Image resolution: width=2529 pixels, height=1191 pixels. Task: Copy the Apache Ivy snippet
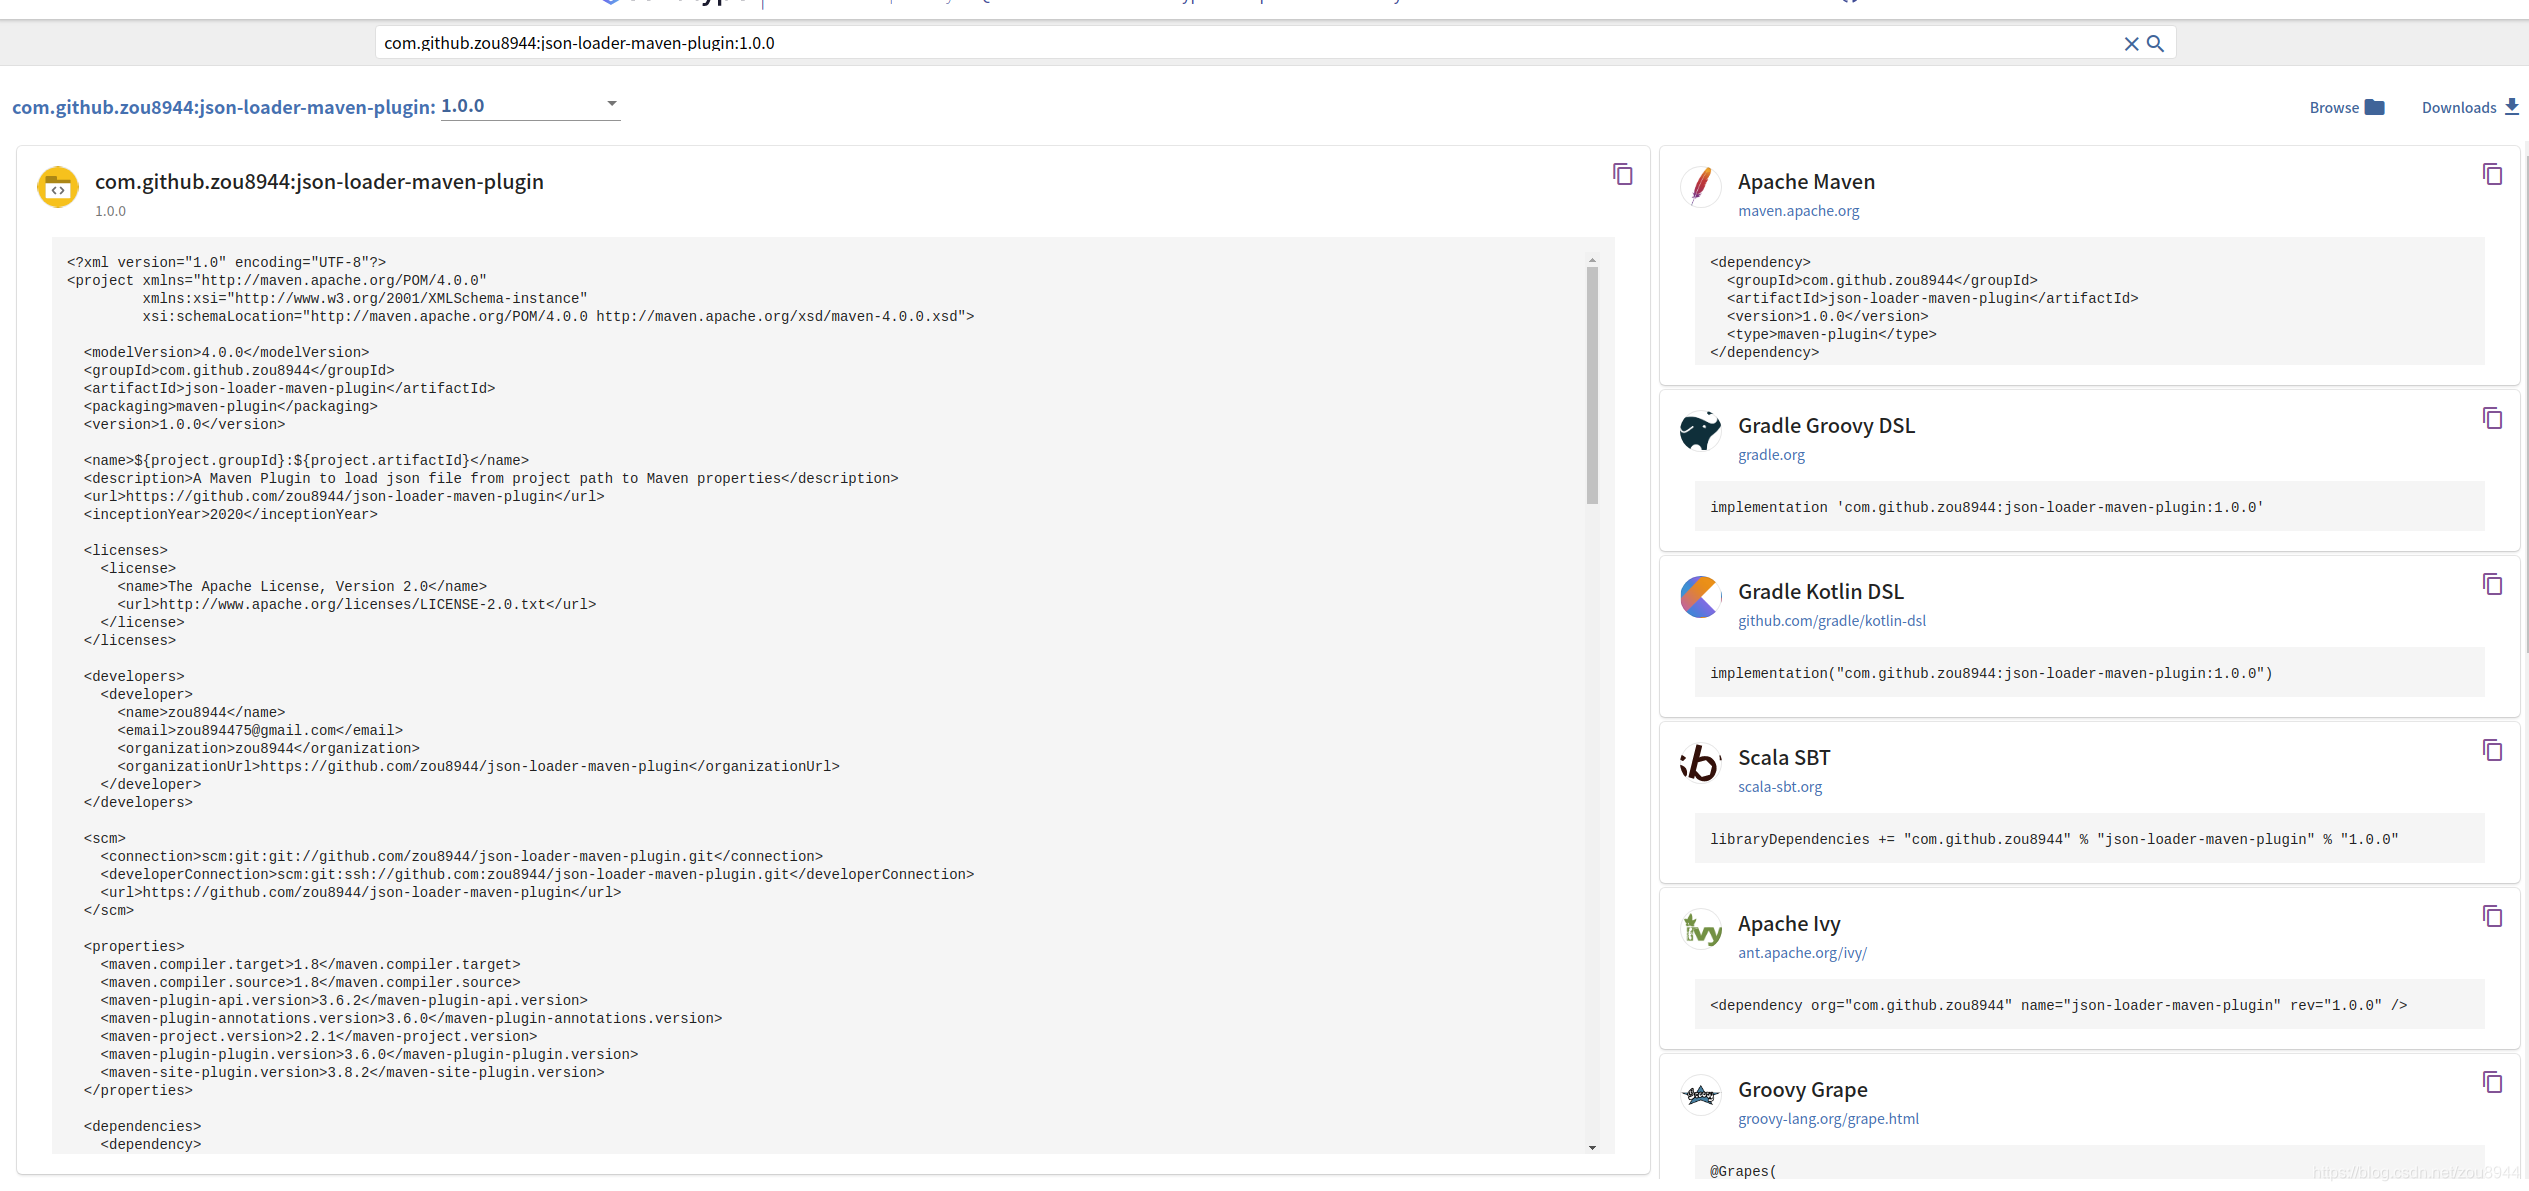click(2492, 916)
